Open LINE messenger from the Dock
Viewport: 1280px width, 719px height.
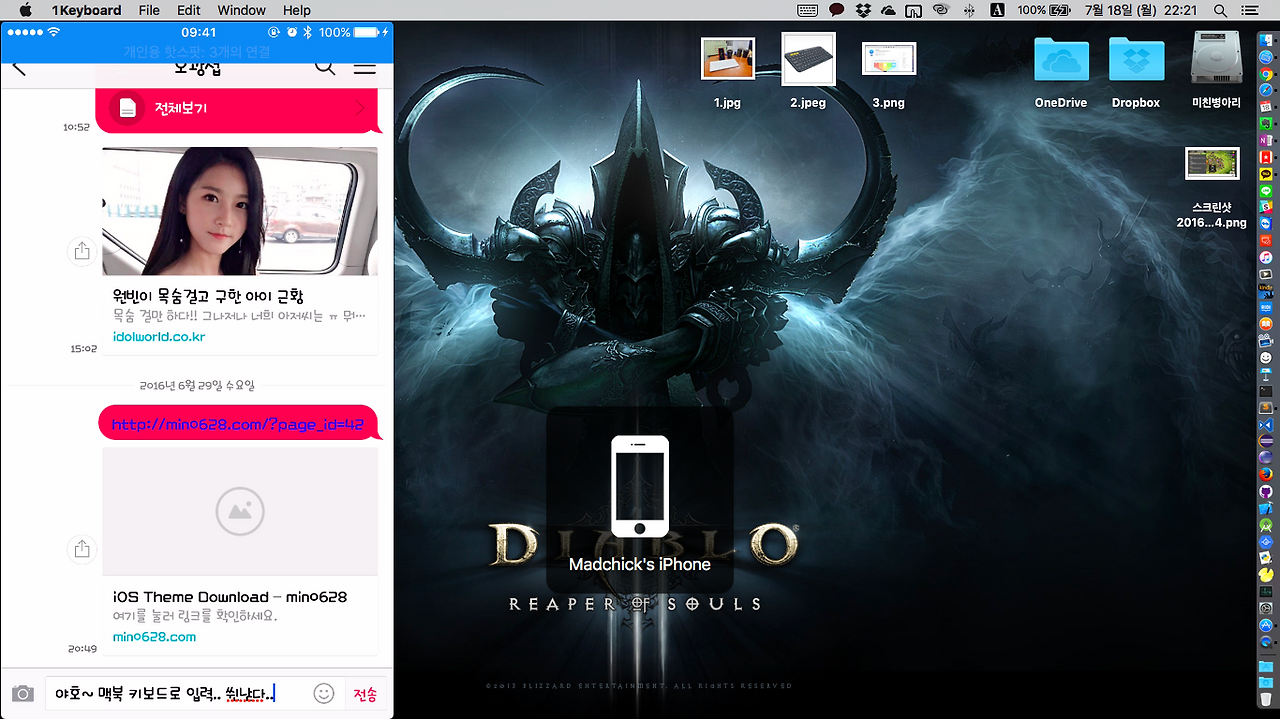[x=1264, y=191]
